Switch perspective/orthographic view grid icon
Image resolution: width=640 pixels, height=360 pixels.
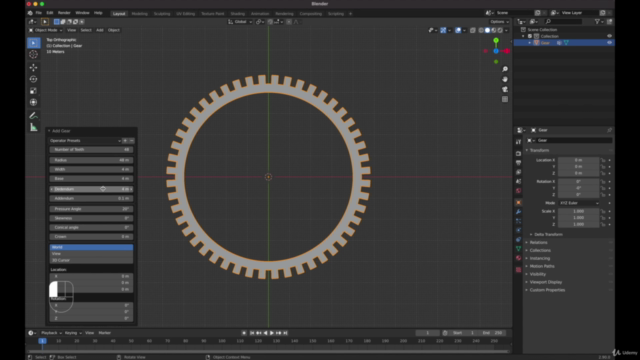click(505, 99)
